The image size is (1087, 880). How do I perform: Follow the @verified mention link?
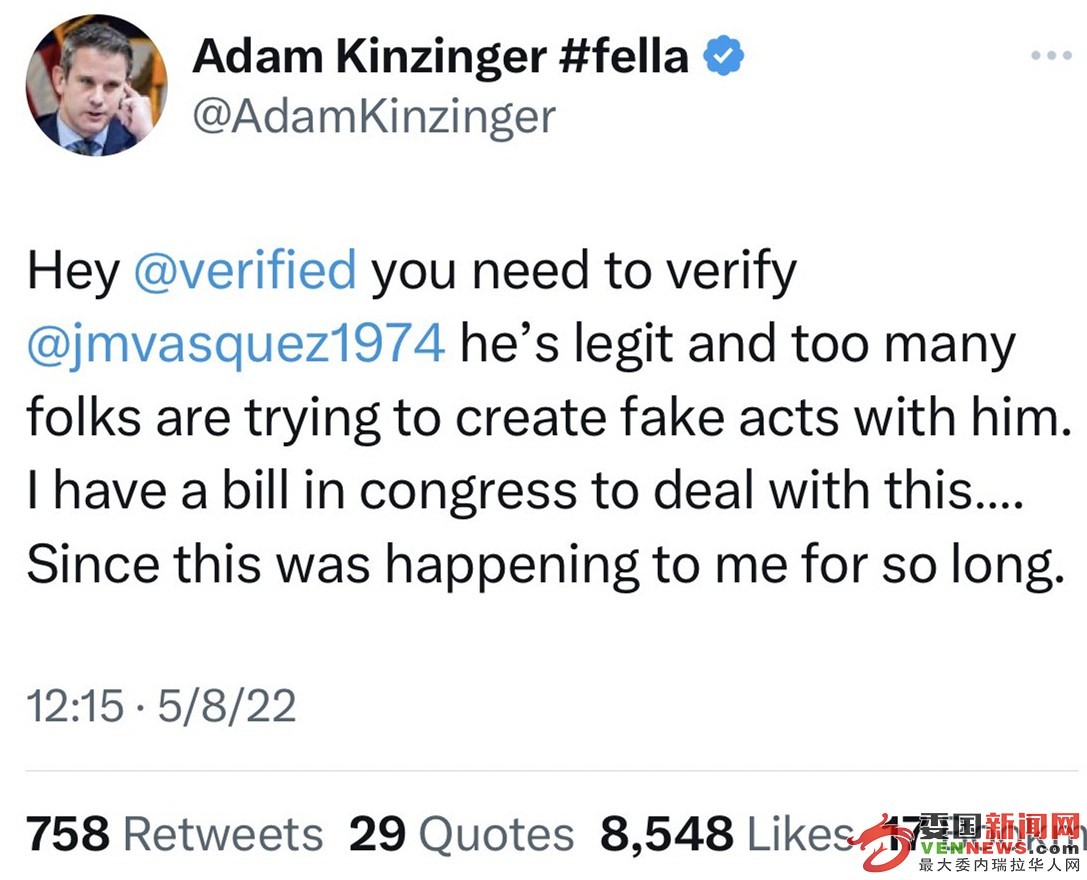[x=245, y=269]
